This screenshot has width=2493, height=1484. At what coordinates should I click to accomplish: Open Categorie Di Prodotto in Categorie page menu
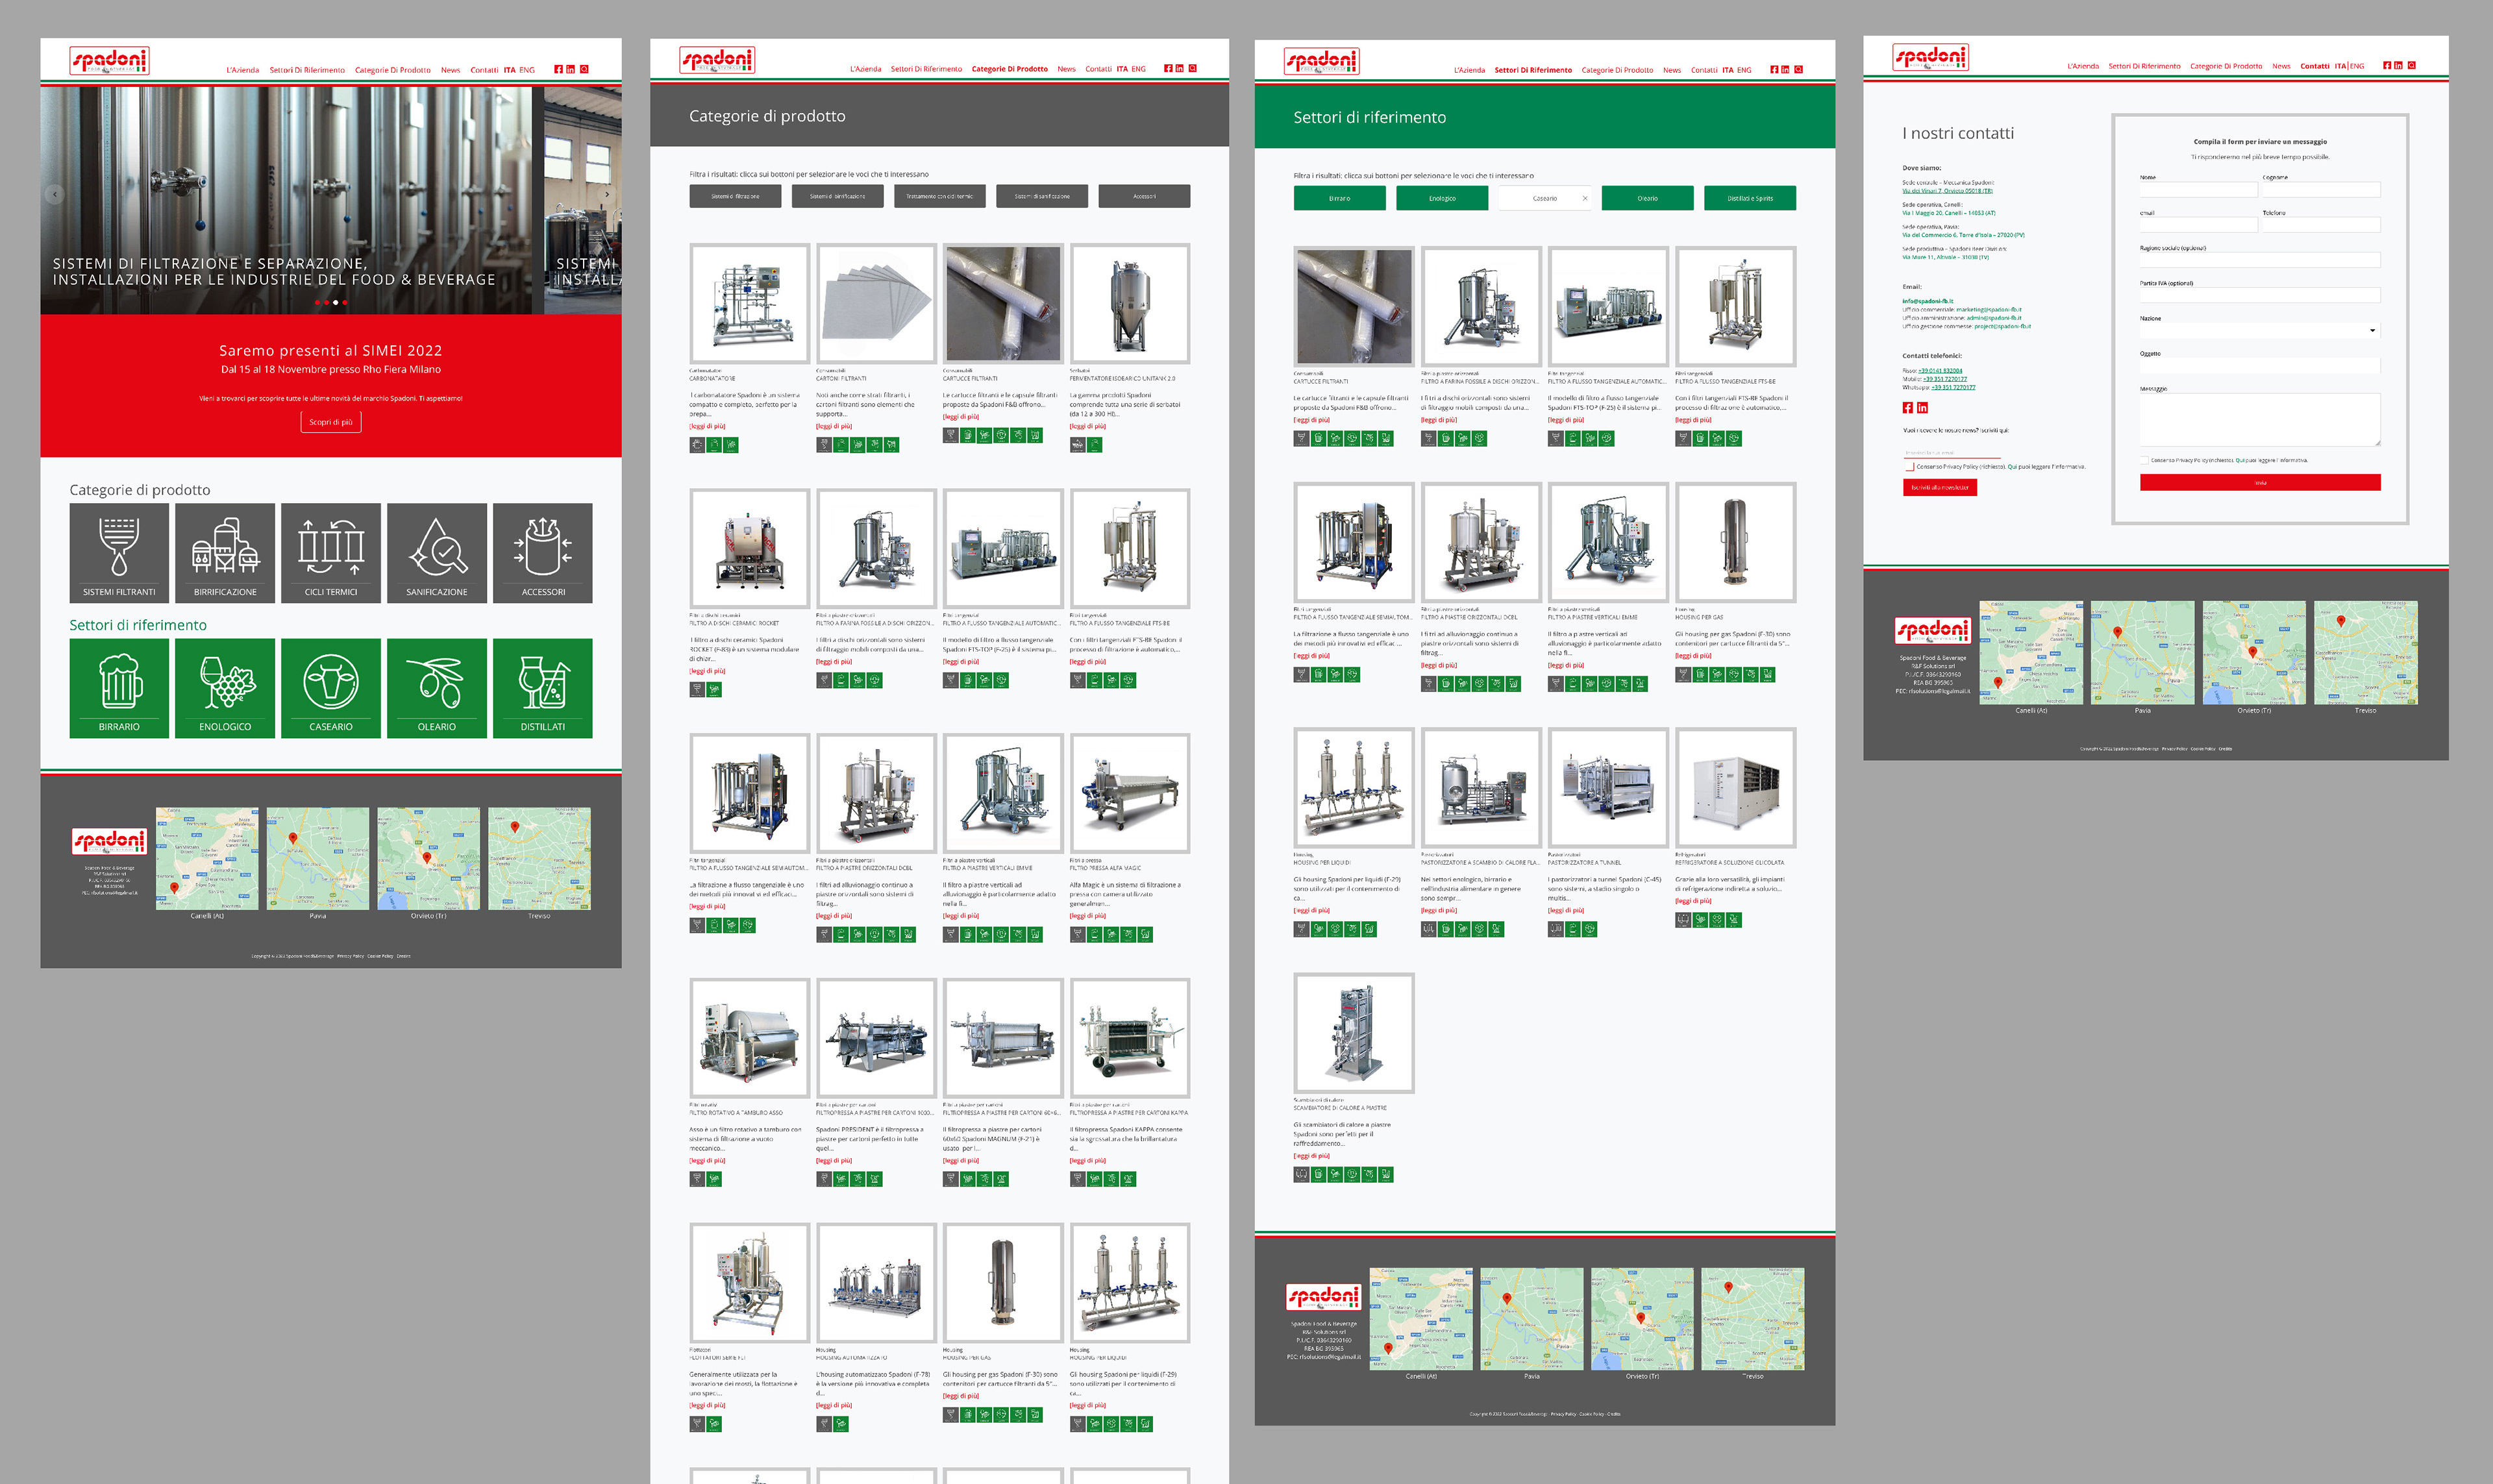pyautogui.click(x=1009, y=69)
